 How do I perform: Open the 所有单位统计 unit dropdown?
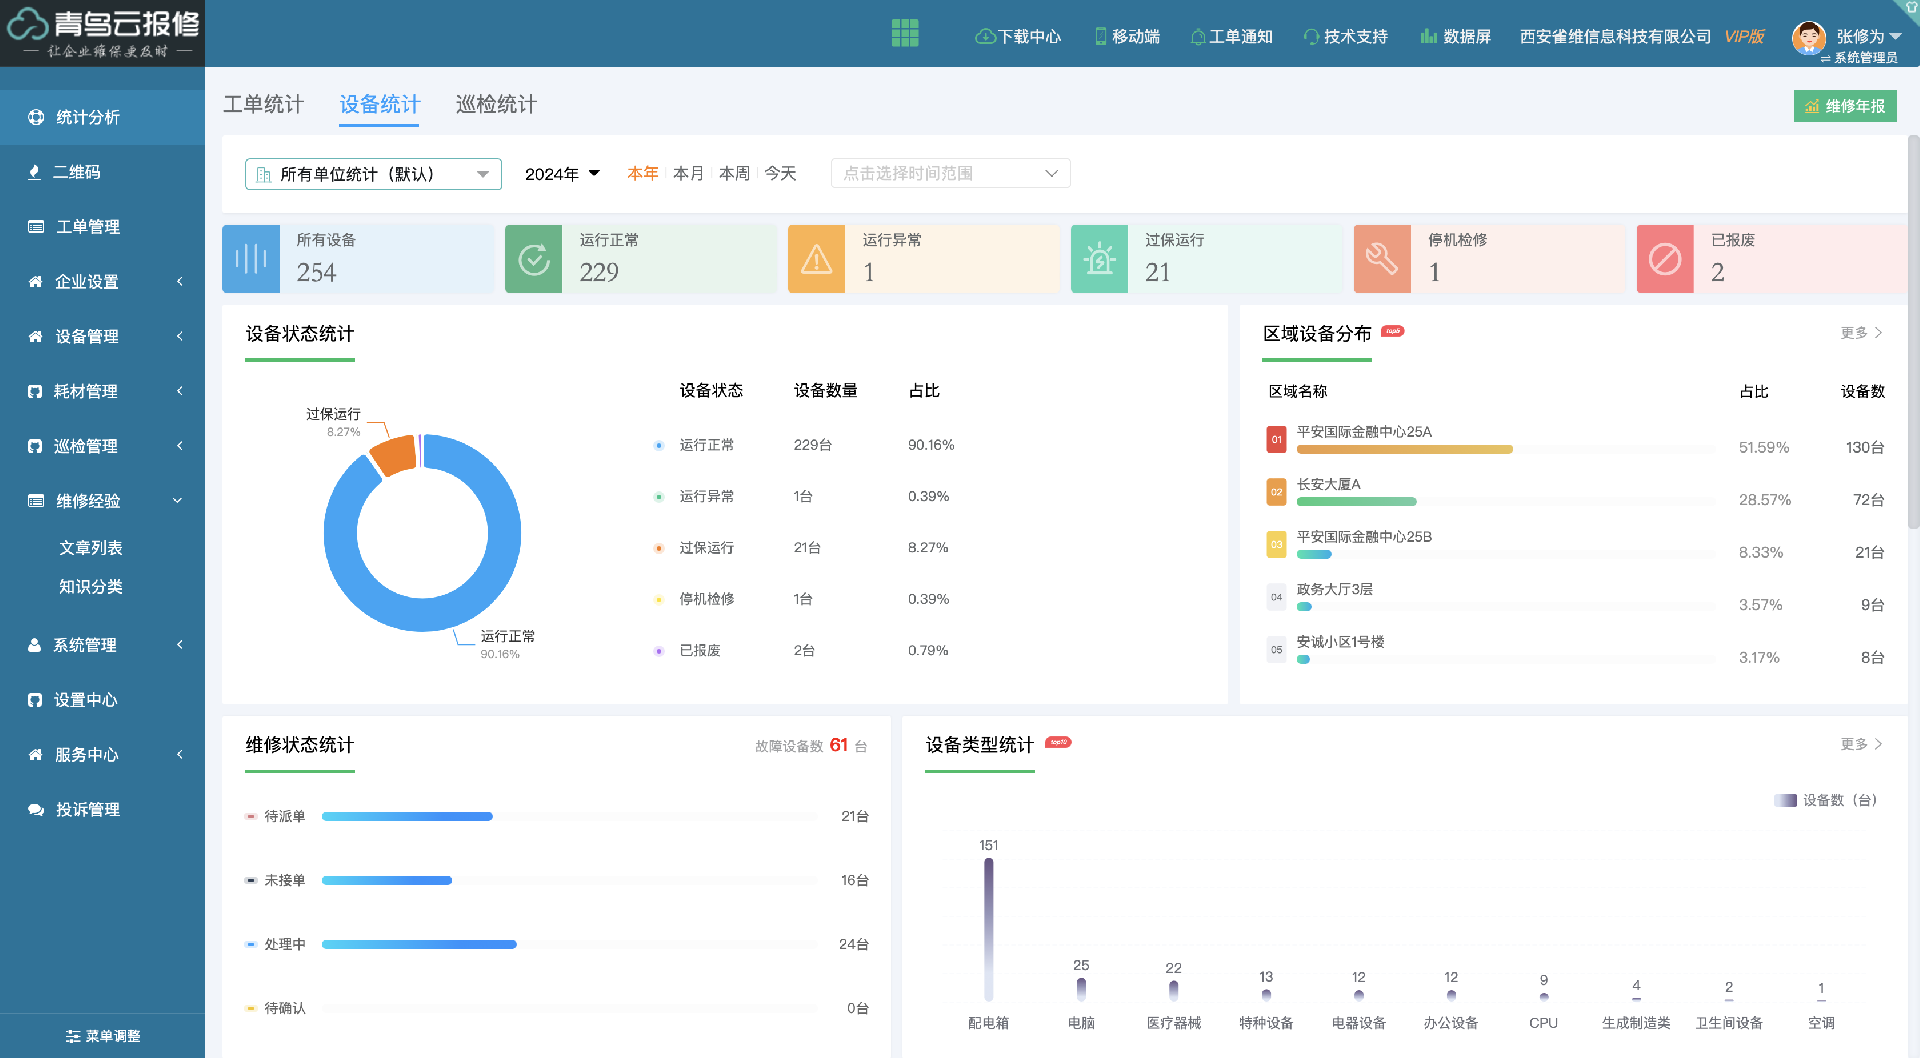coord(373,174)
